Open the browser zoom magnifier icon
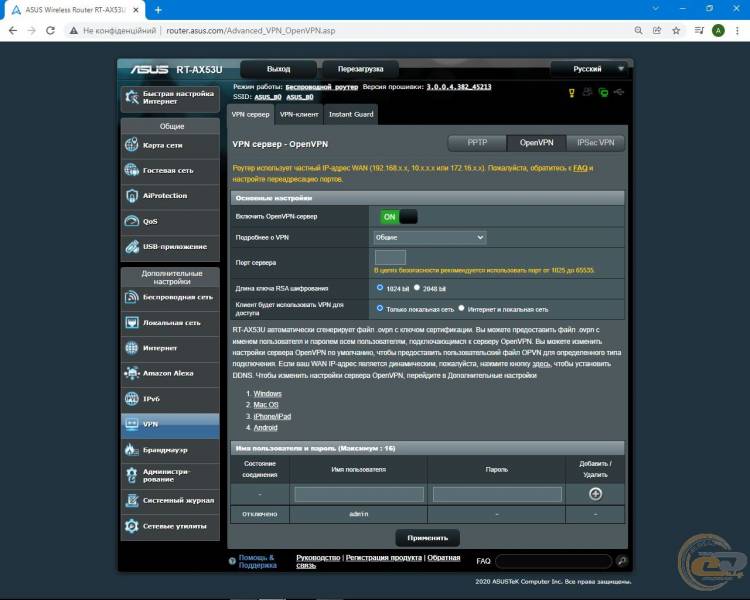750x600 pixels. 639,31
